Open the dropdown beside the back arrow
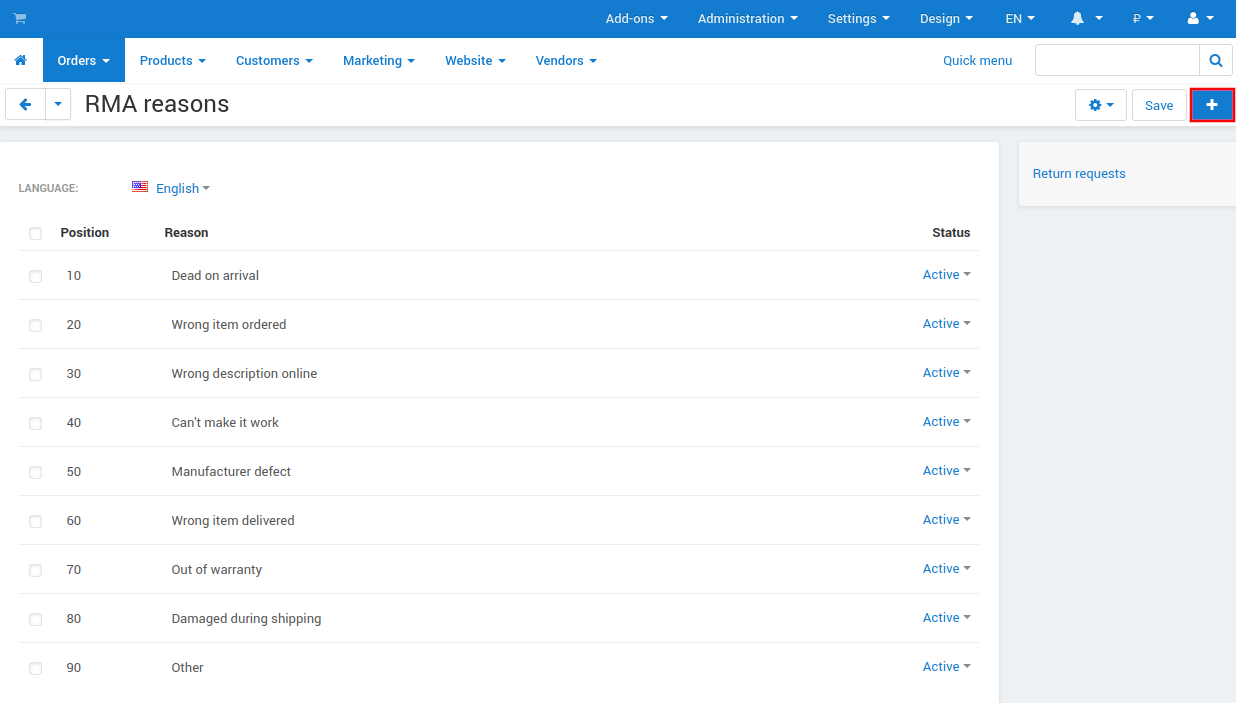Viewport: 1236px width, 703px height. click(x=58, y=105)
